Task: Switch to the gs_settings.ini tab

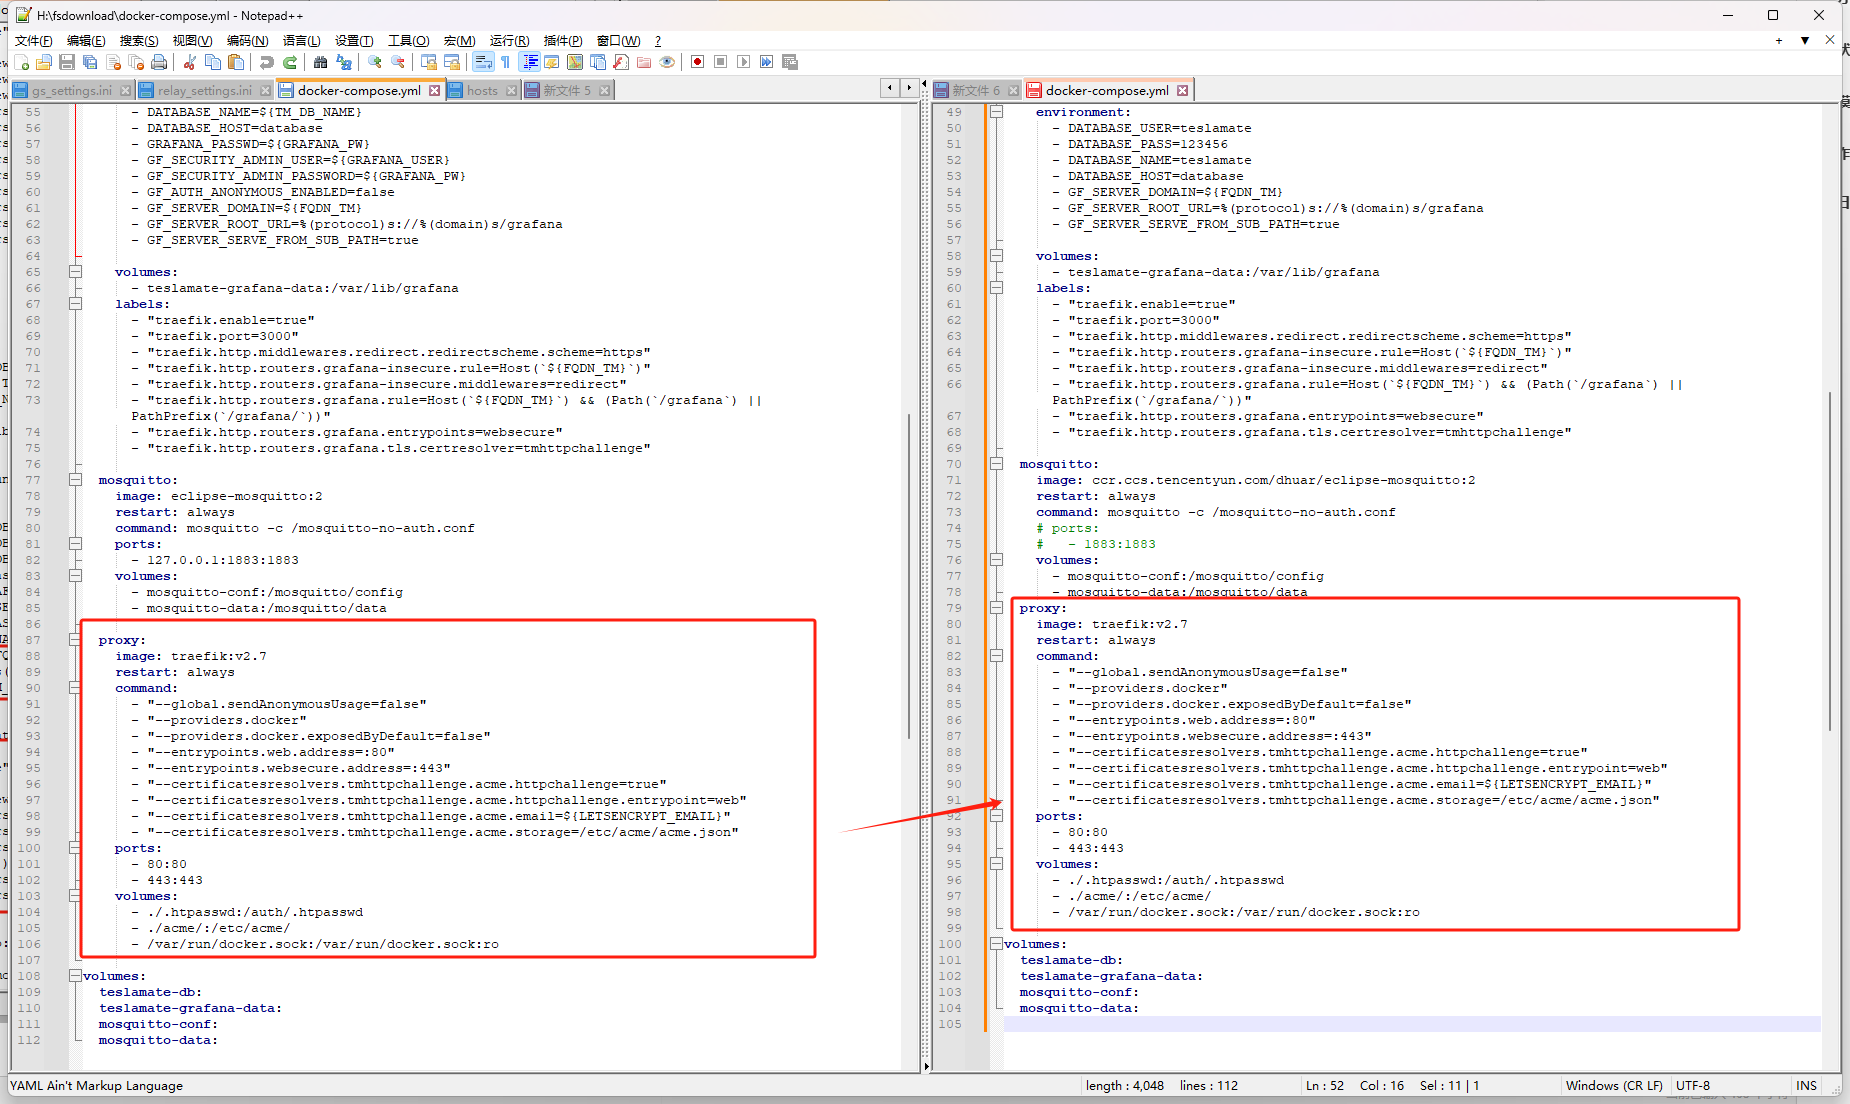Action: coord(72,90)
